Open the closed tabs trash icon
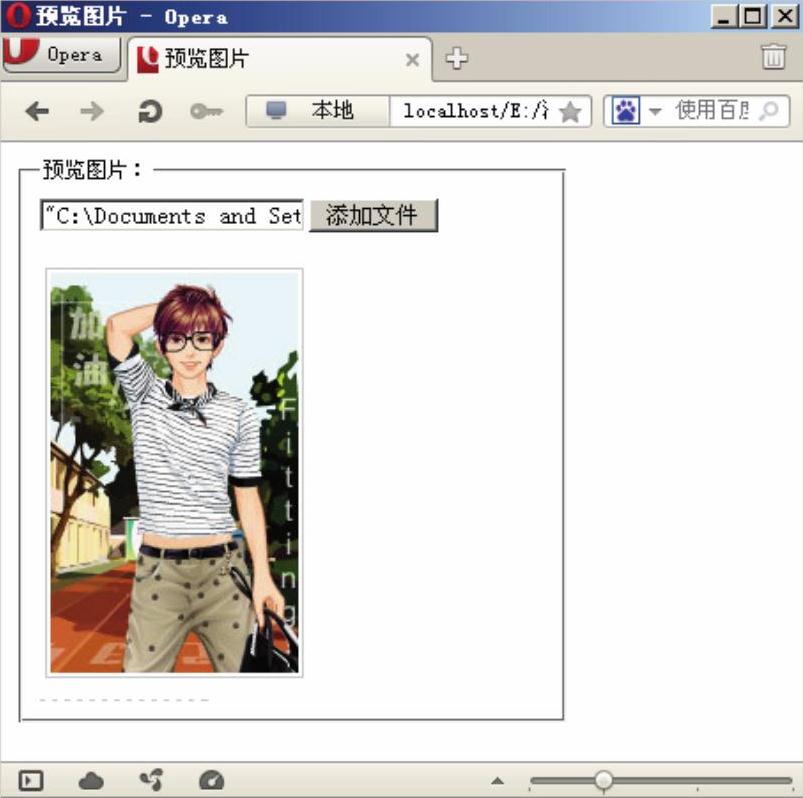Screen dimensions: 803x798 click(773, 56)
